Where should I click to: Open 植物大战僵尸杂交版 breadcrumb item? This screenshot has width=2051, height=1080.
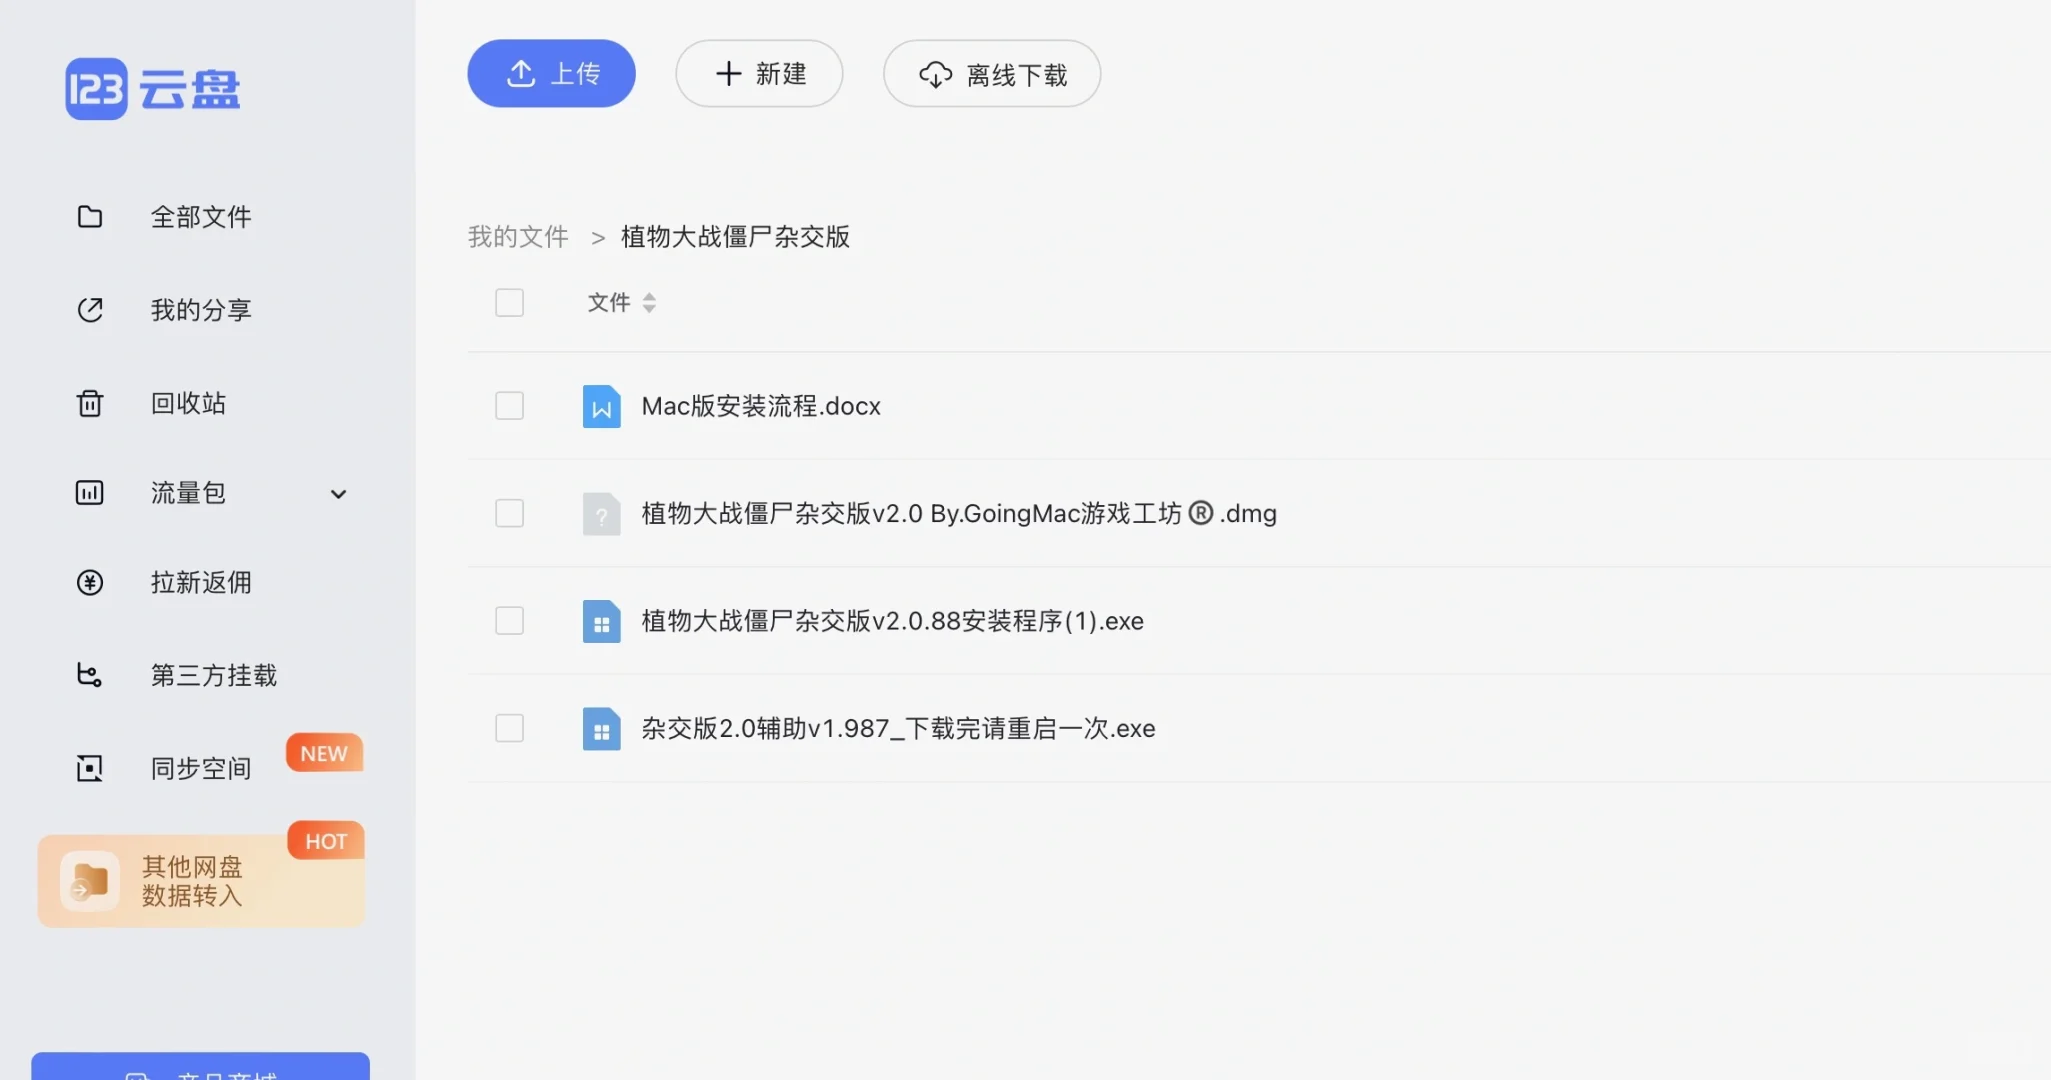pos(735,236)
